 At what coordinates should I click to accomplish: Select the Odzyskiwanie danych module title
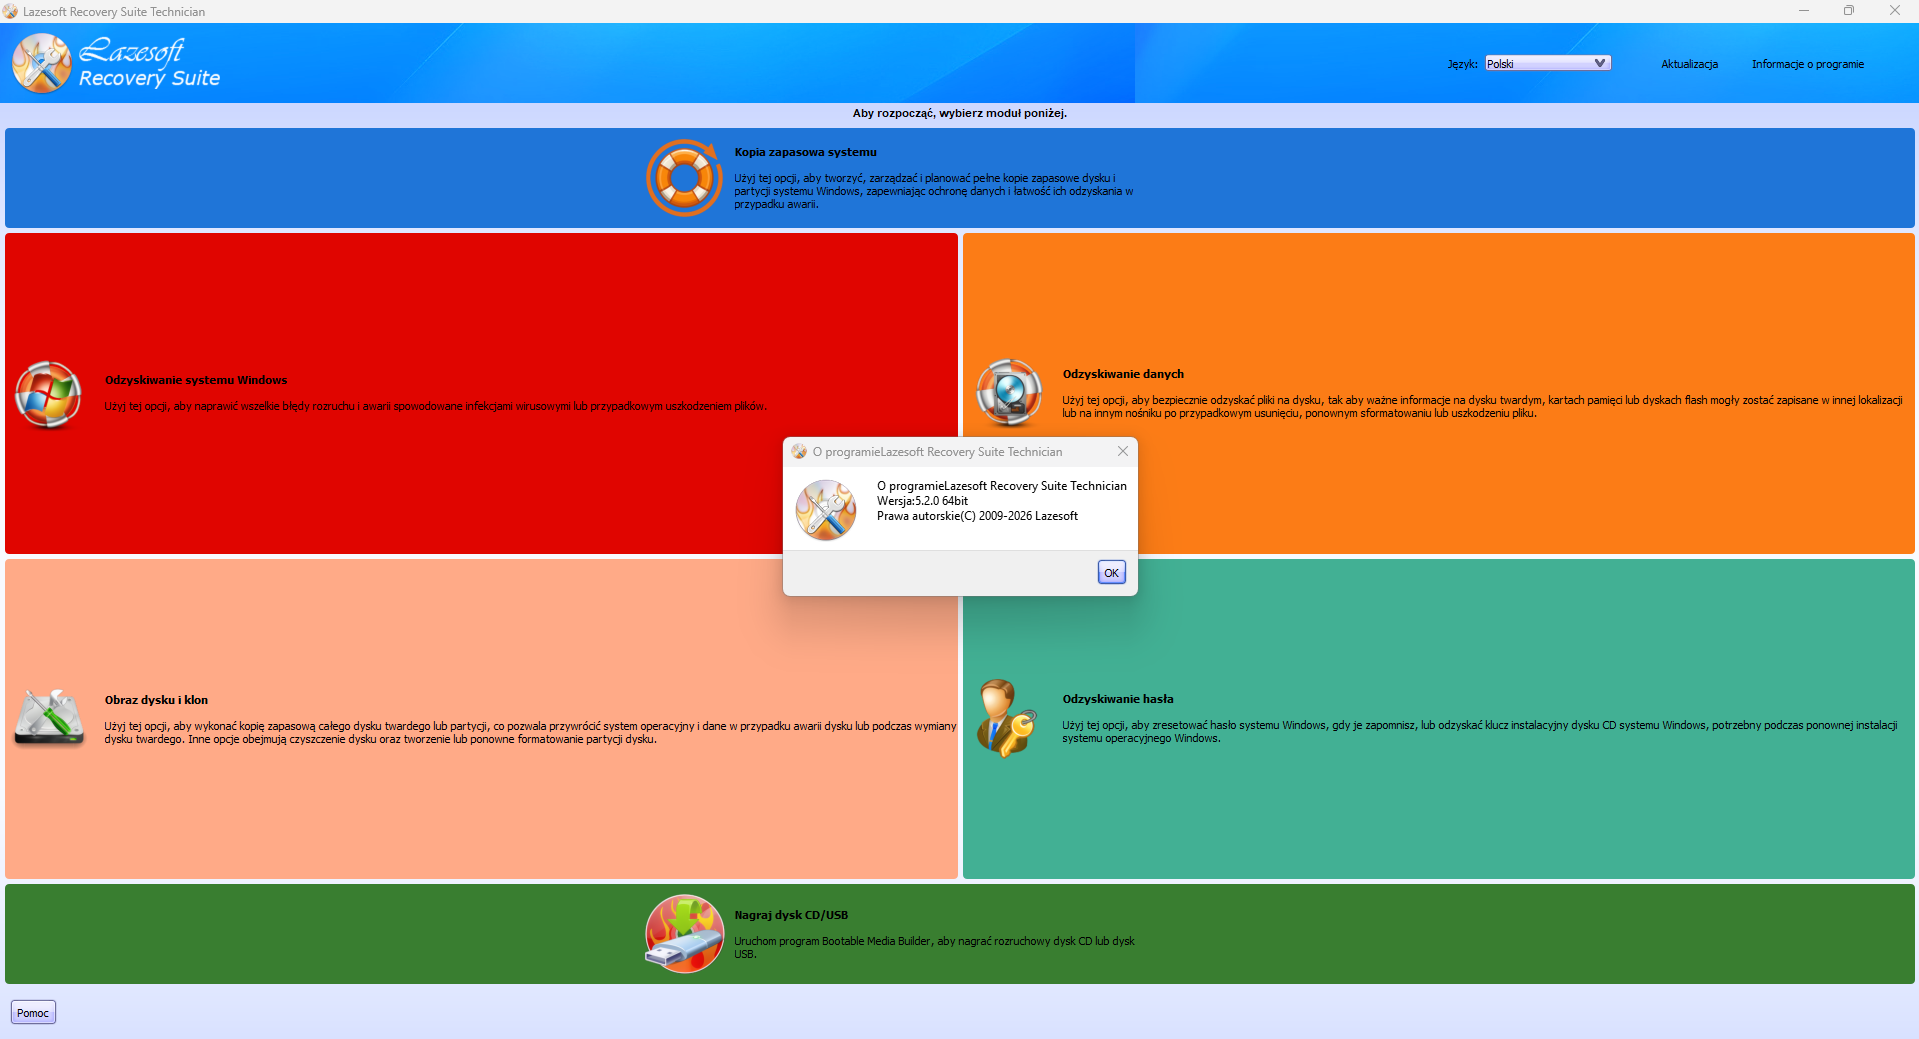coord(1123,374)
